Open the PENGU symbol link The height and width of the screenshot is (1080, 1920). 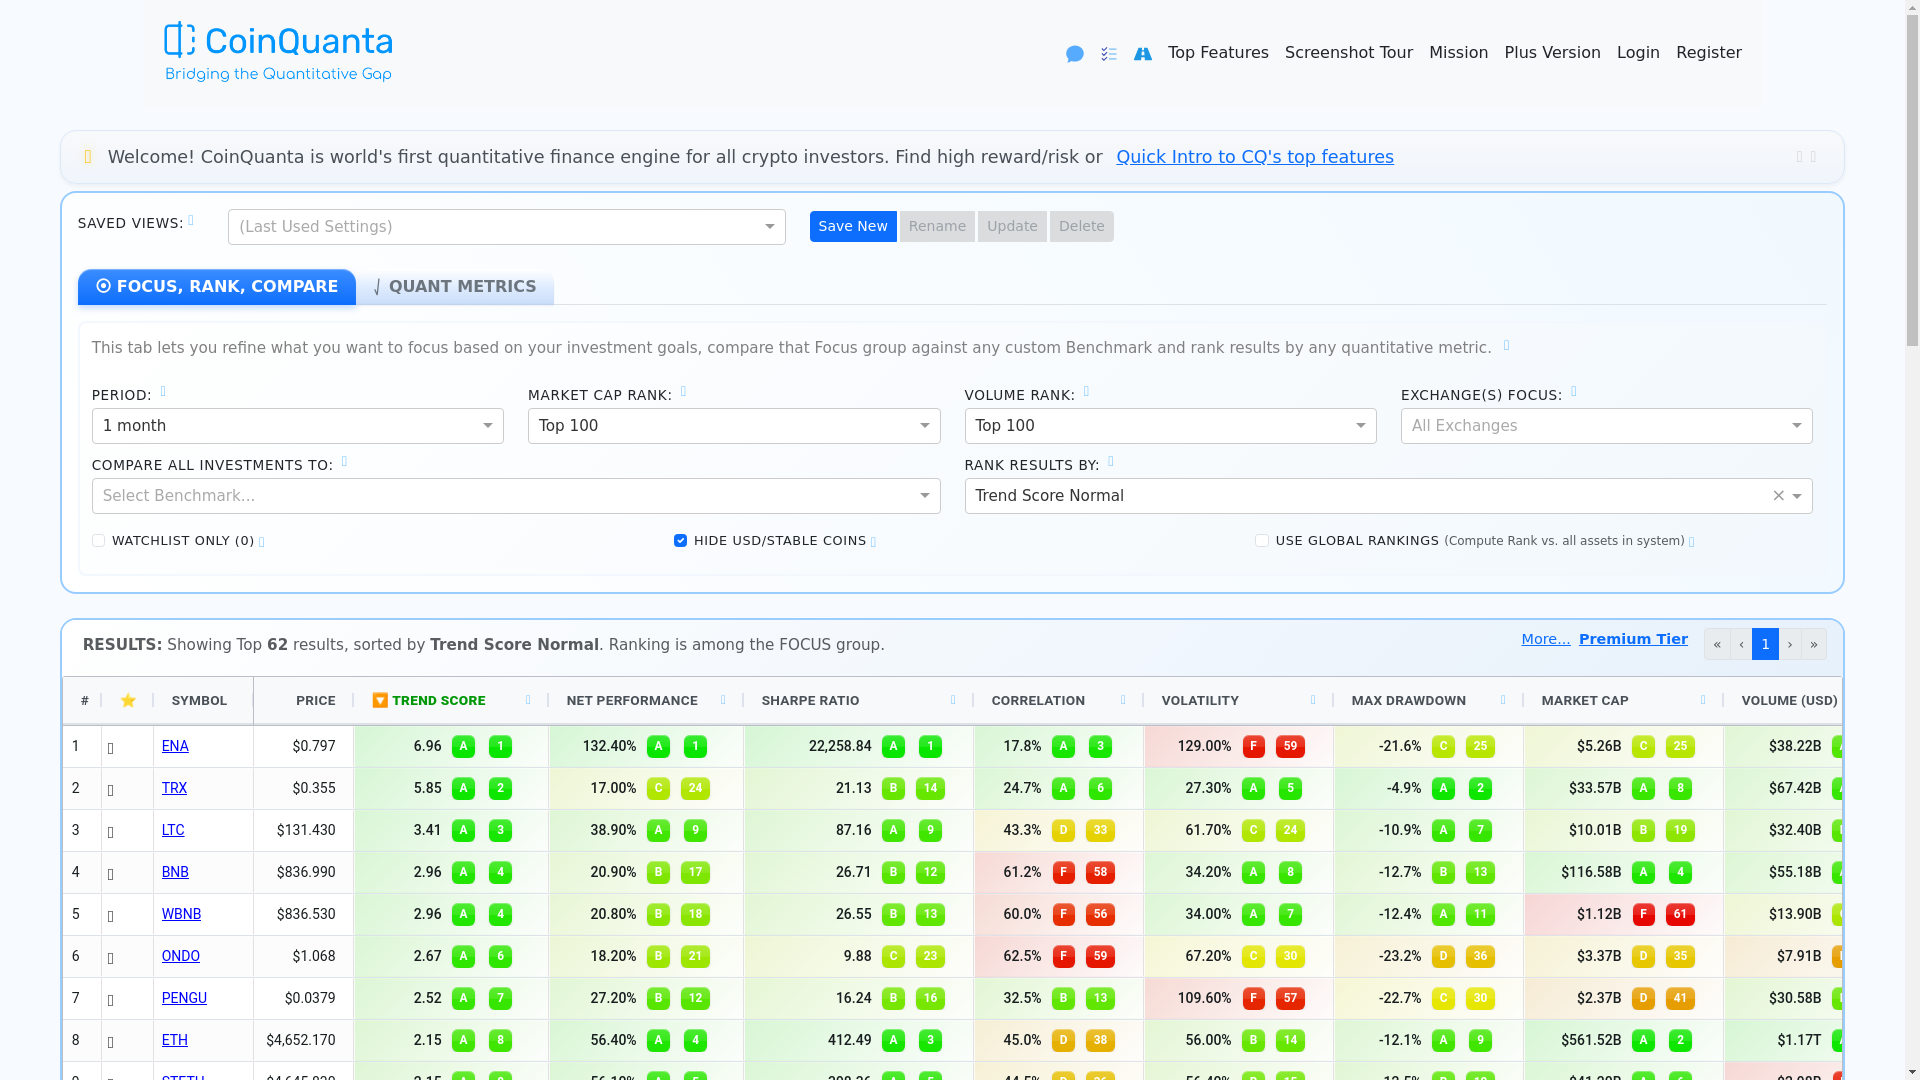[x=184, y=998]
